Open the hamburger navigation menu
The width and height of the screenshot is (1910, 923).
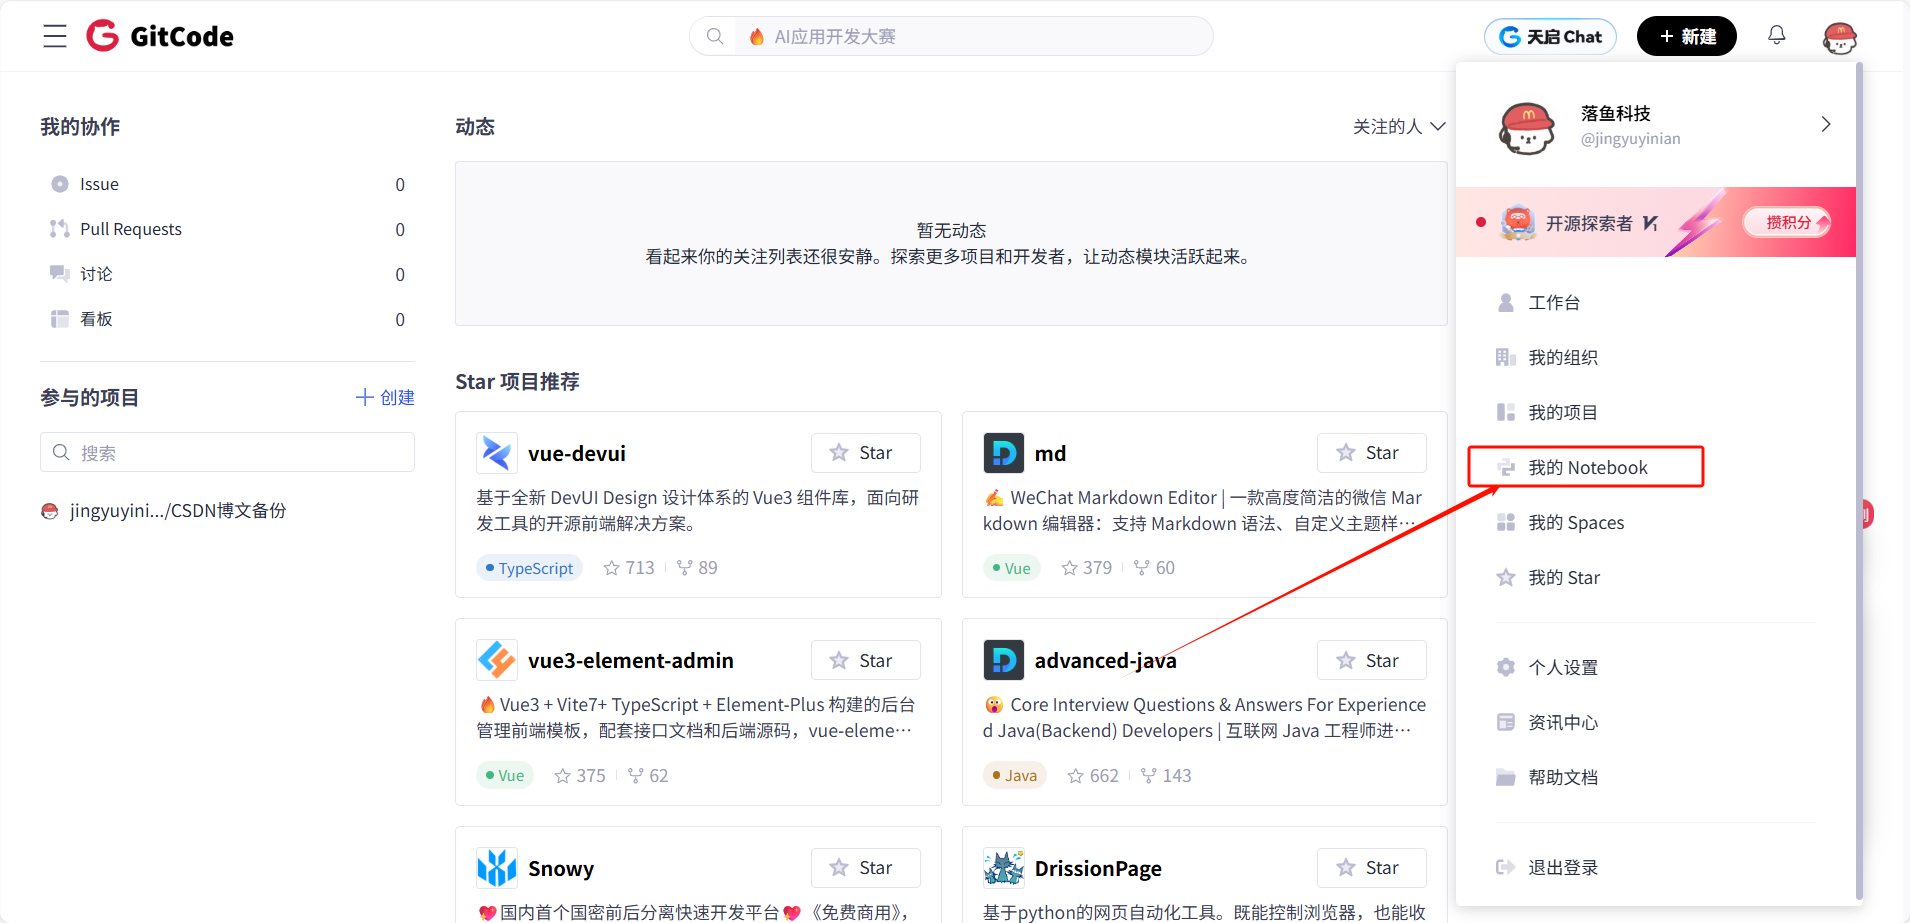(55, 36)
